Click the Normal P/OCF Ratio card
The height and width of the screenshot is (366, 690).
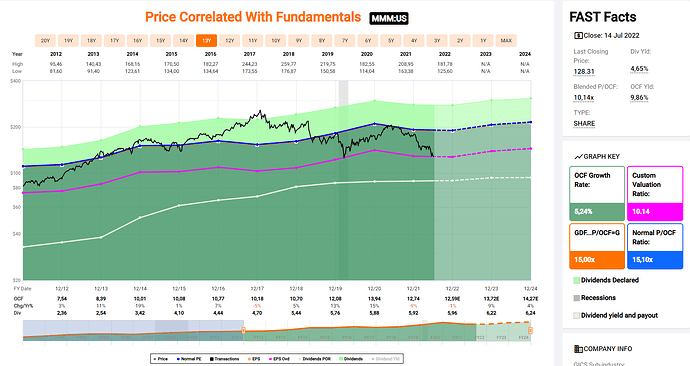pyautogui.click(x=655, y=246)
